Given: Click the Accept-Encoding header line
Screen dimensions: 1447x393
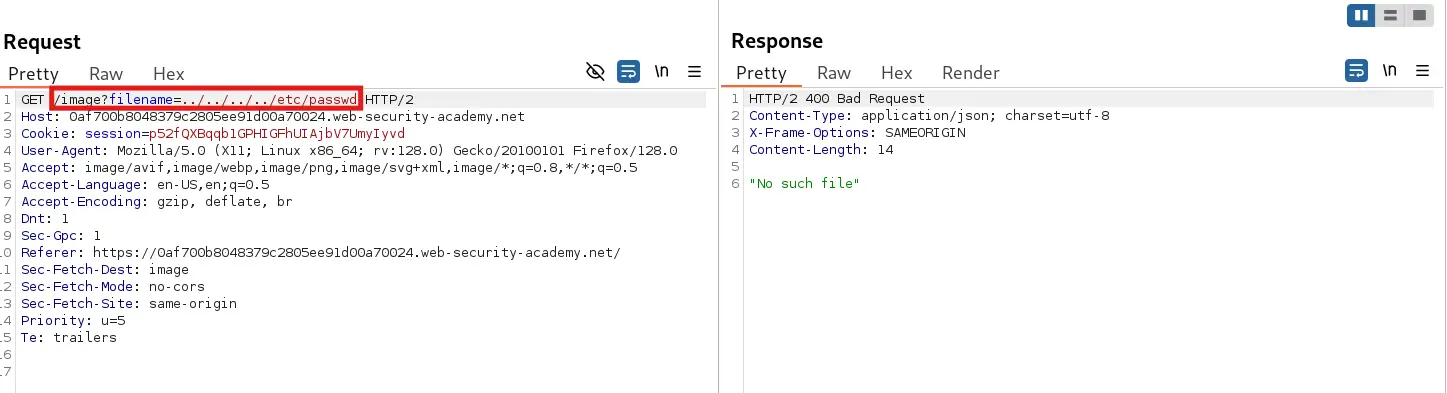Looking at the screenshot, I should [157, 201].
